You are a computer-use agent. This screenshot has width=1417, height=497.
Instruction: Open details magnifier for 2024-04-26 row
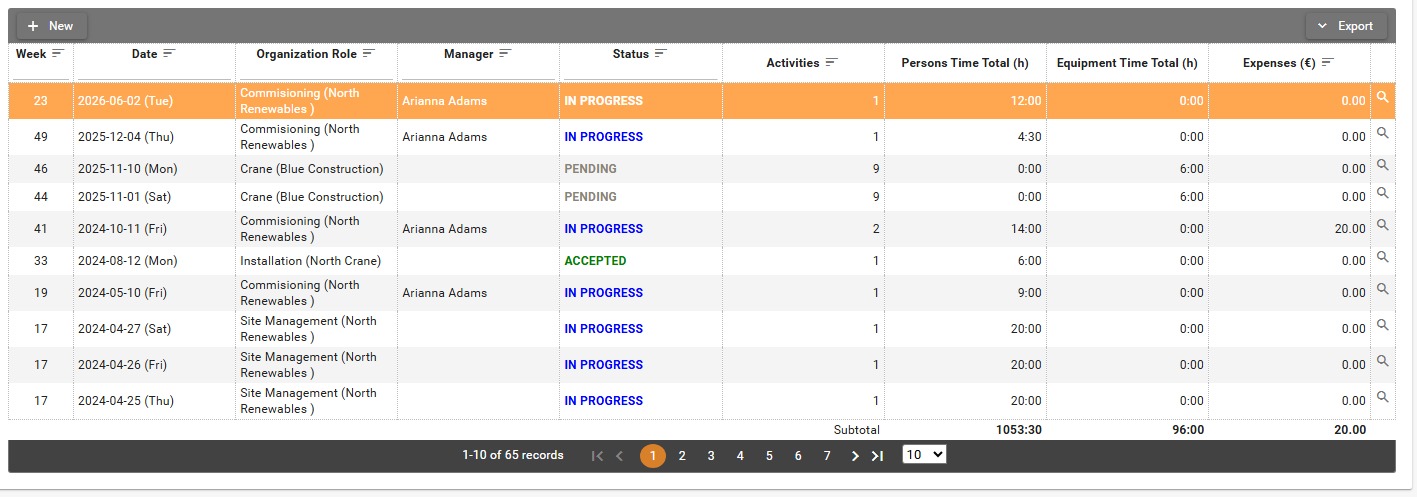[1383, 361]
